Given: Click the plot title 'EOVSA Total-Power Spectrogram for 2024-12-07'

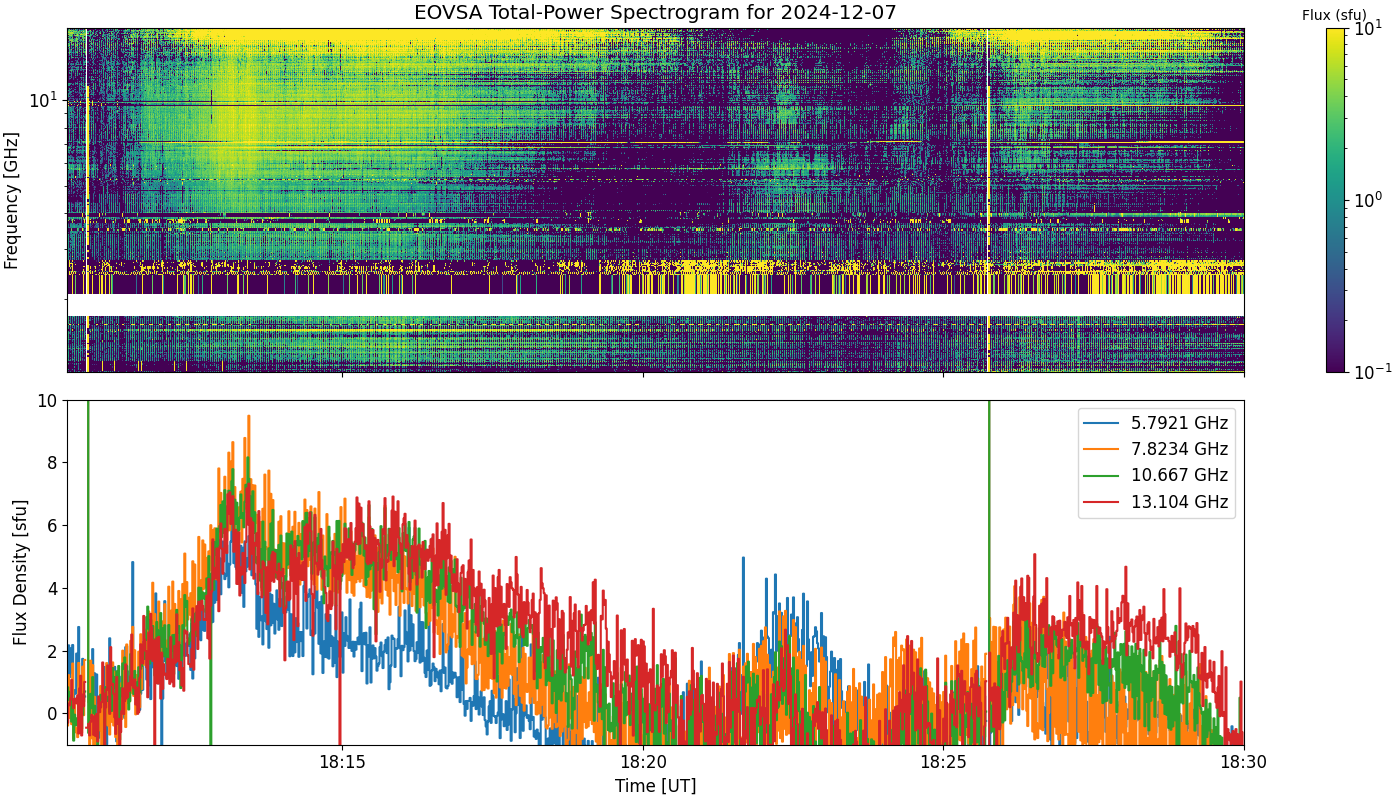Looking at the screenshot, I should (x=655, y=13).
